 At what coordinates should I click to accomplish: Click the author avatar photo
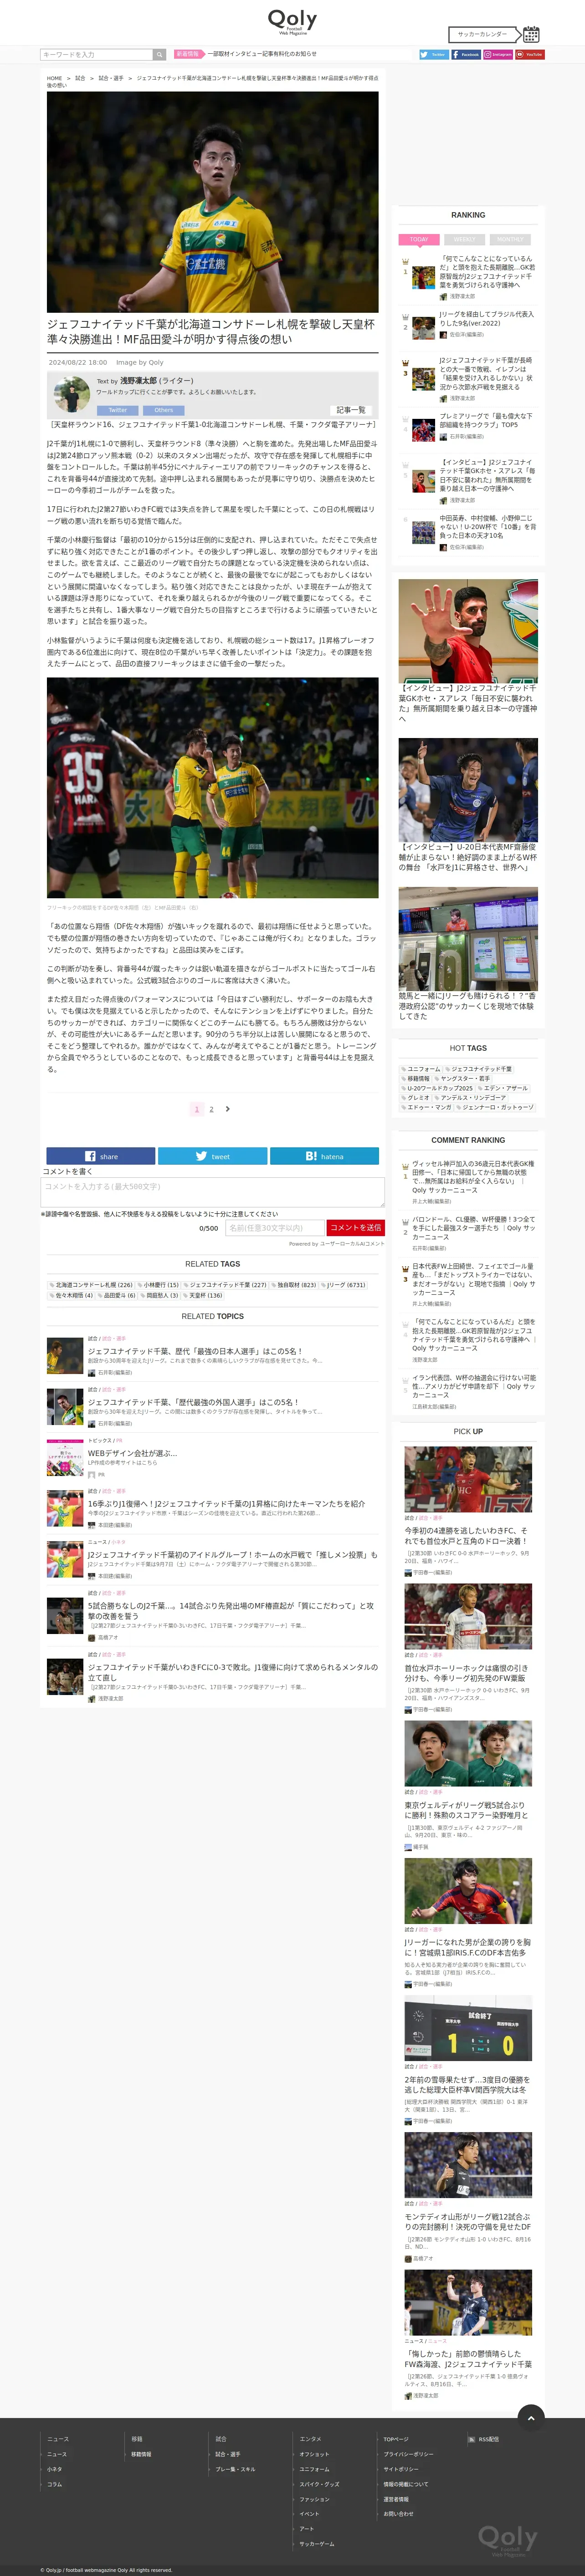pos(72,394)
